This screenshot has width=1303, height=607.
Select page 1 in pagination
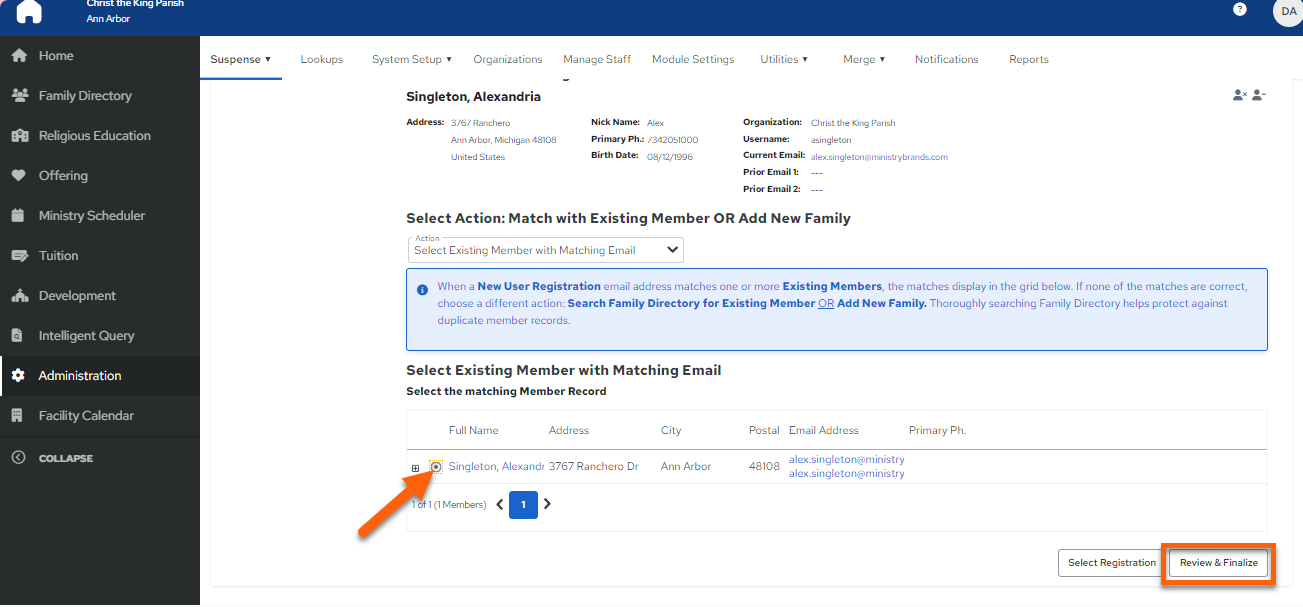coord(523,505)
